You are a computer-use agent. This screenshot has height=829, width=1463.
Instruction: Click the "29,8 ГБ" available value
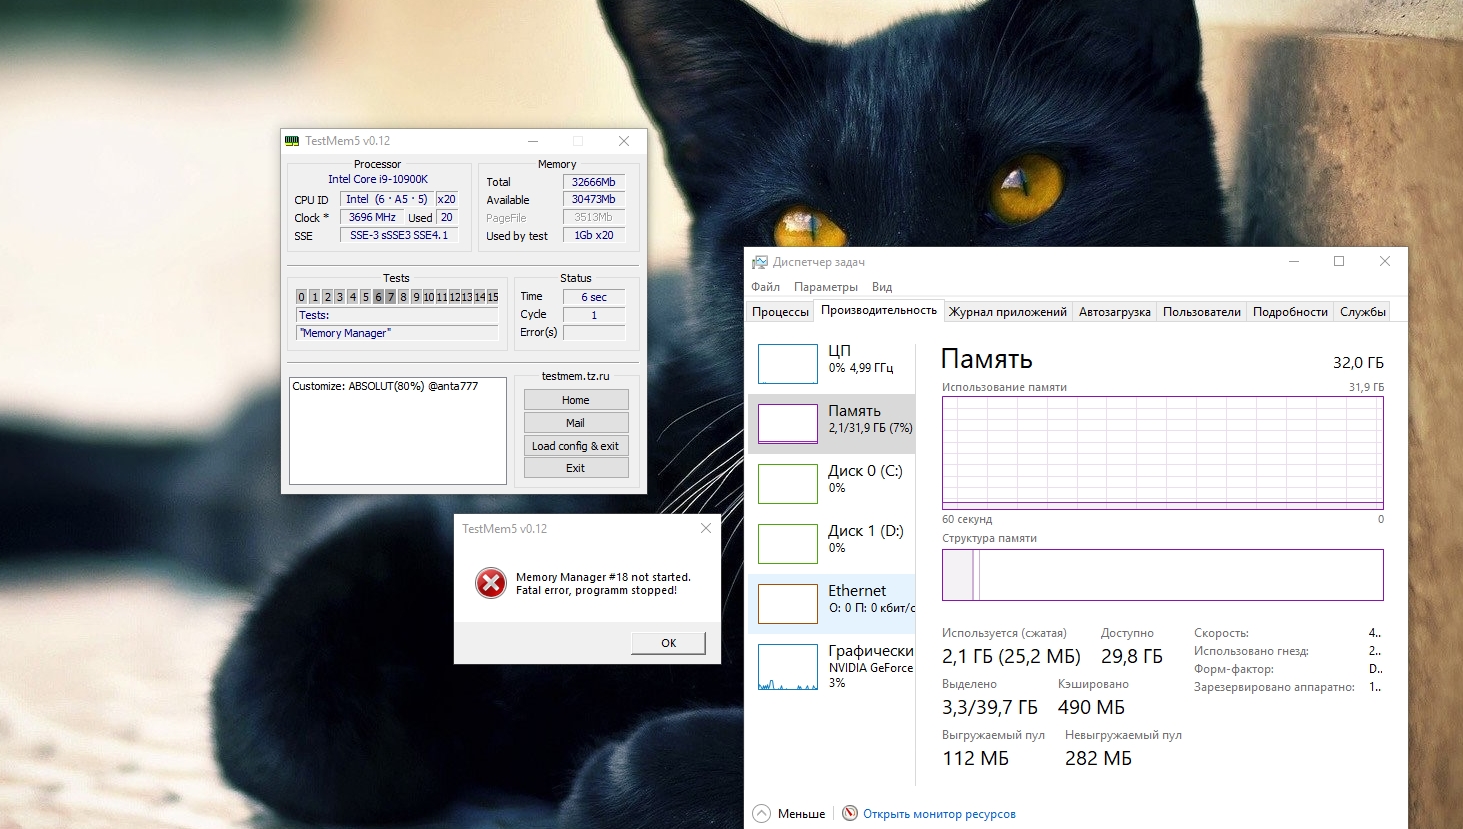coord(1132,656)
